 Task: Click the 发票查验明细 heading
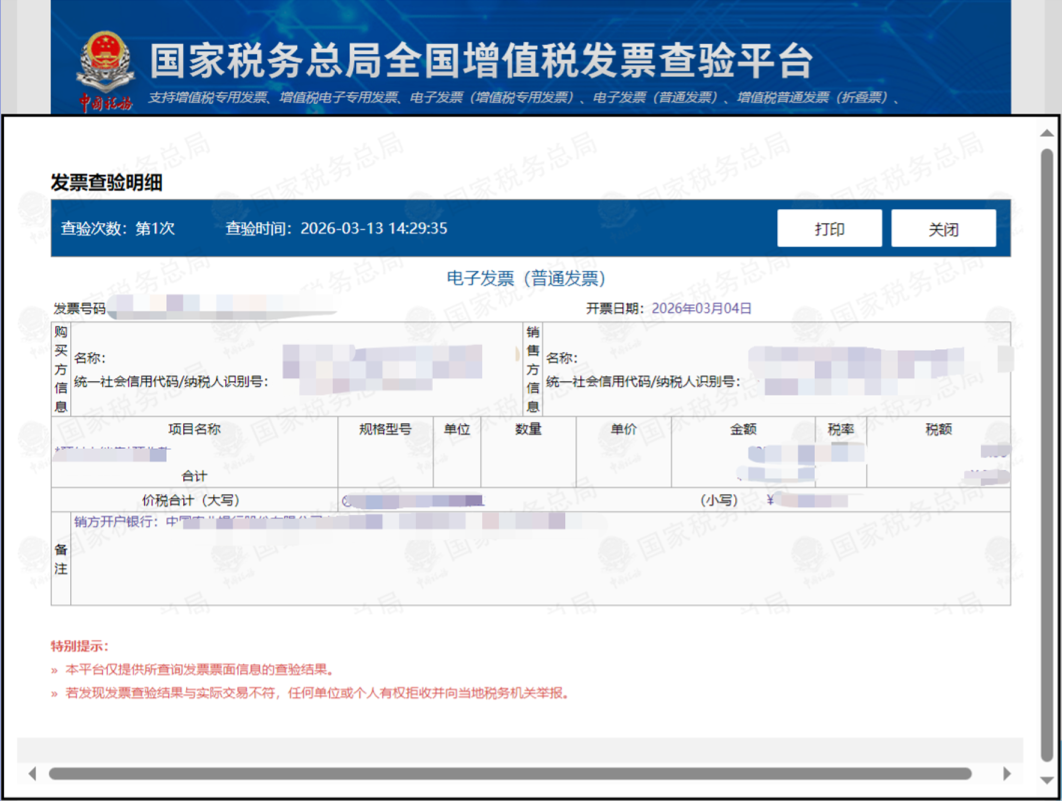106,182
